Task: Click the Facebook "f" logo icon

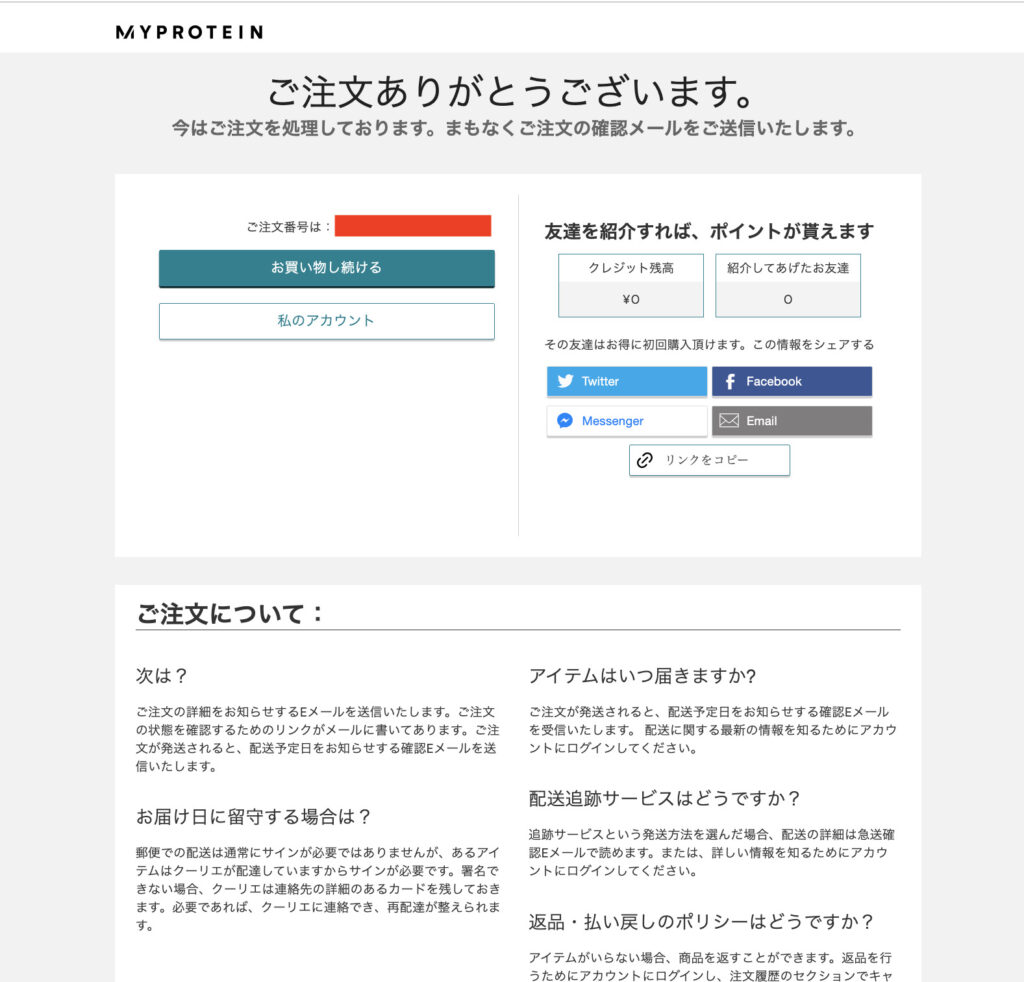Action: pyautogui.click(x=730, y=381)
